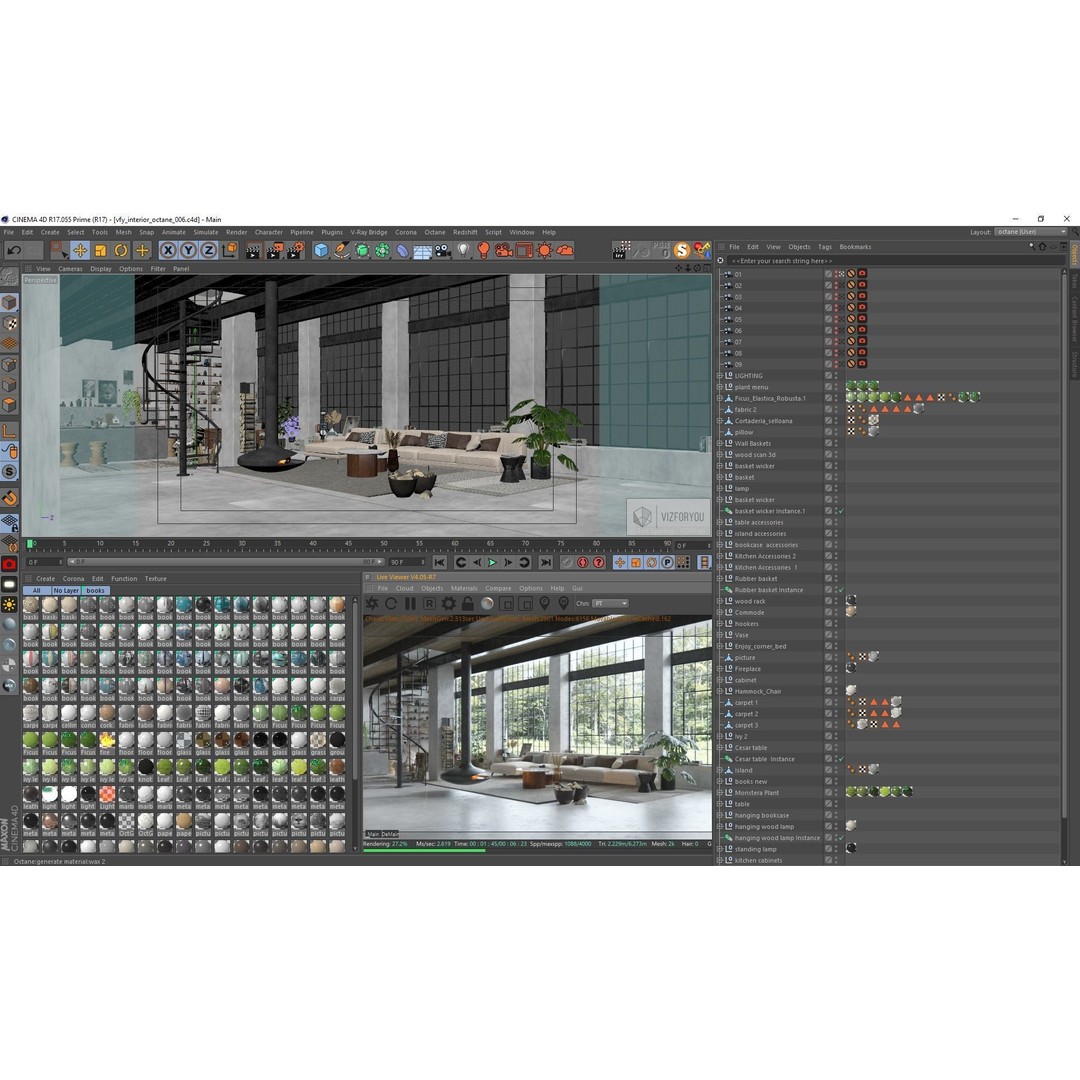This screenshot has width=1080, height=1080.
Task: Click the Compare menu in the Live Viewer
Action: tap(498, 589)
